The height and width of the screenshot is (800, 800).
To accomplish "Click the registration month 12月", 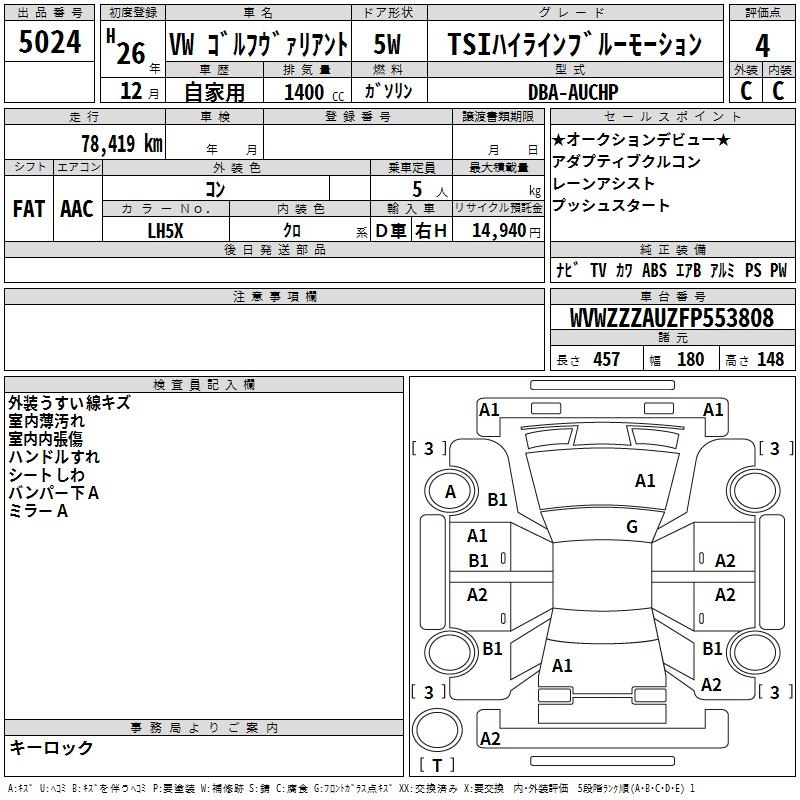I will click(139, 91).
